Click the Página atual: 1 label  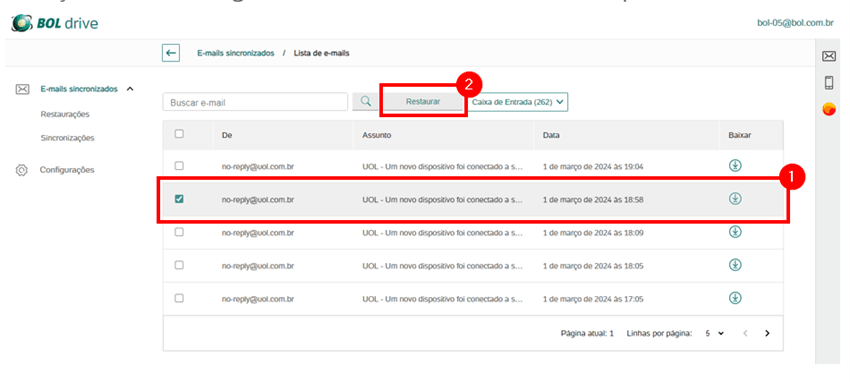pyautogui.click(x=587, y=334)
